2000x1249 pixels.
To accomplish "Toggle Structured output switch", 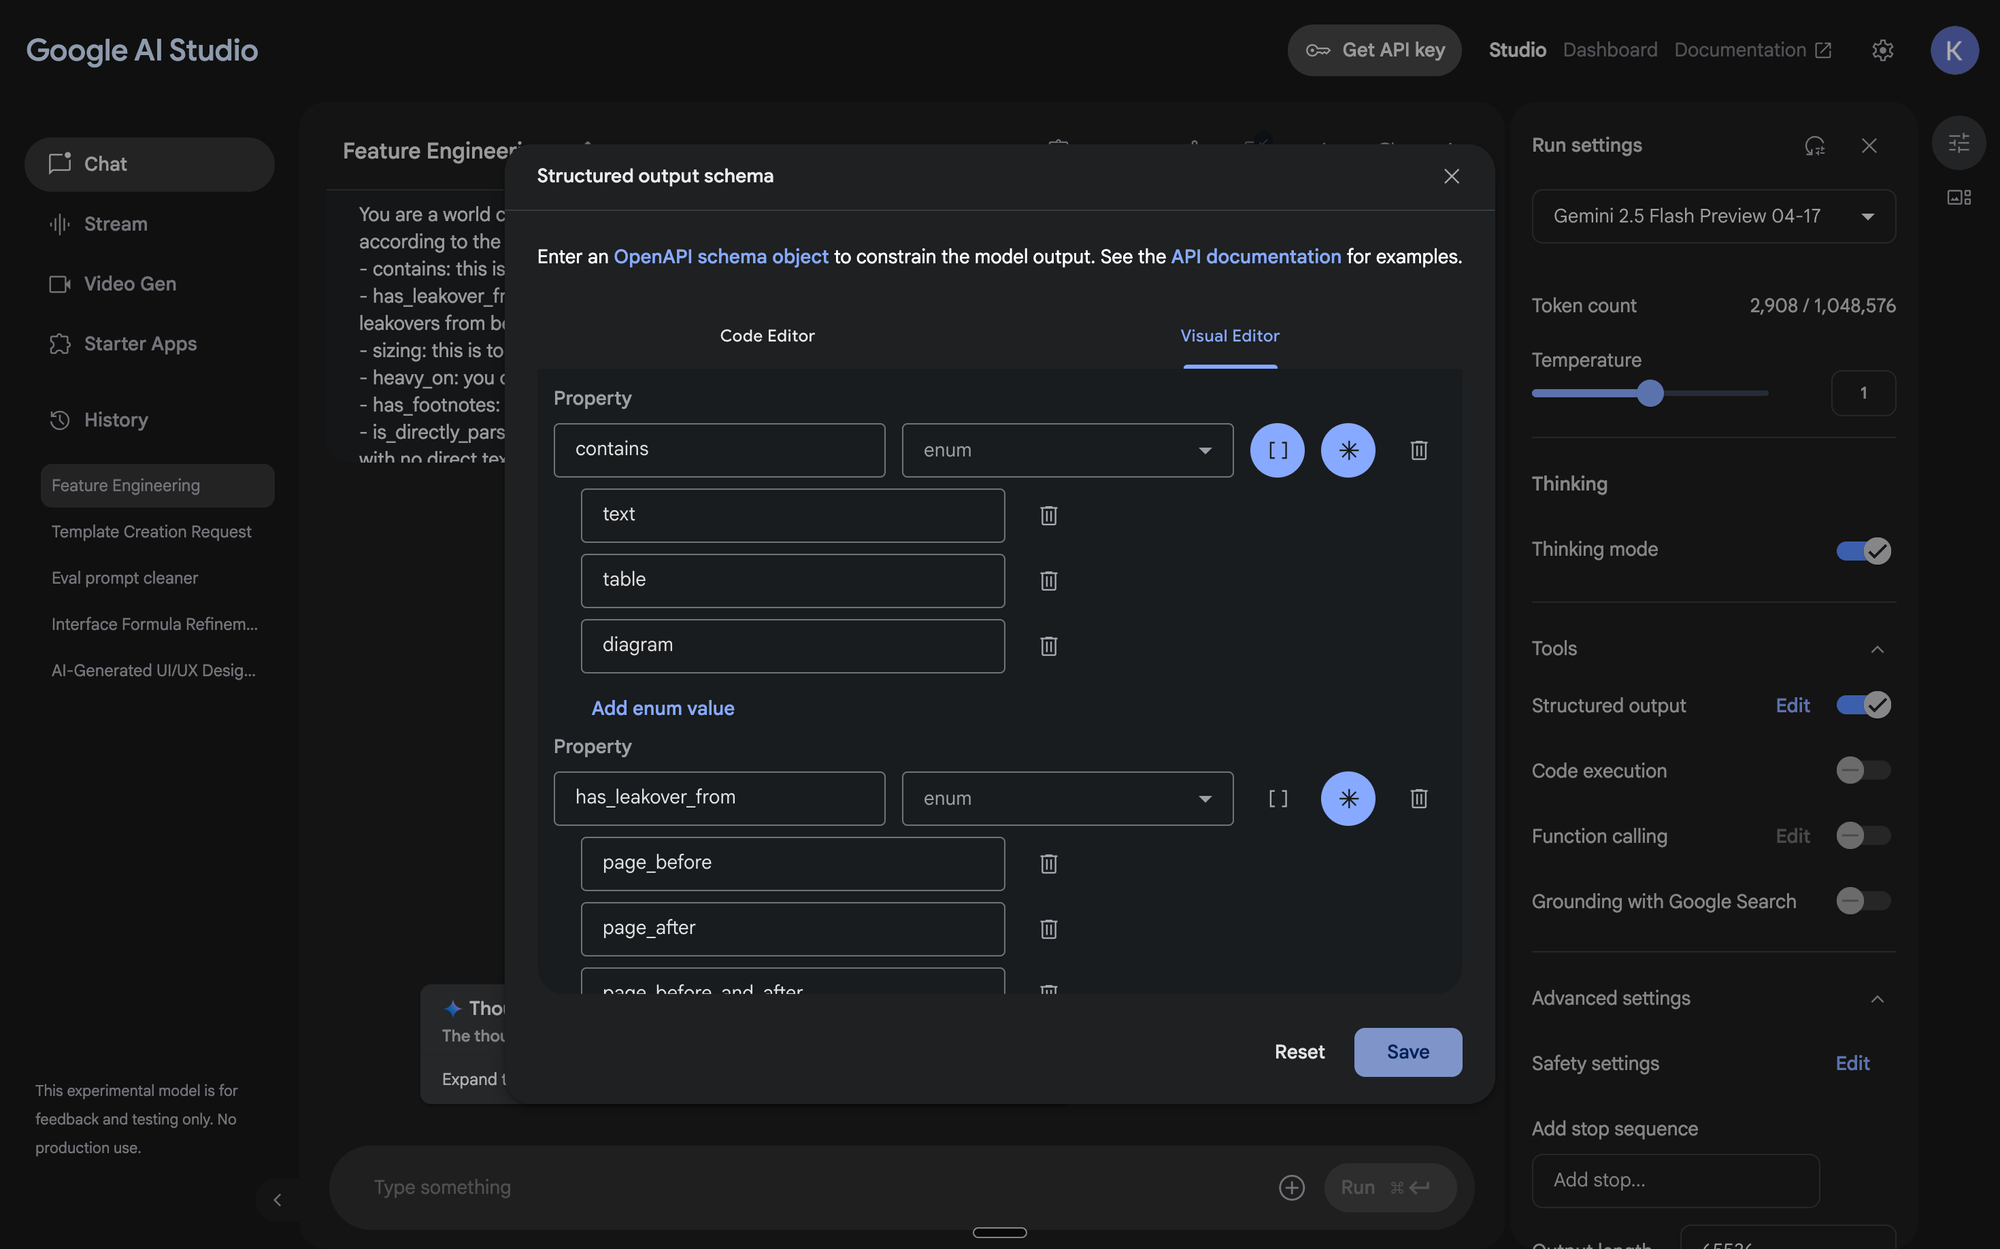I will click(1863, 705).
